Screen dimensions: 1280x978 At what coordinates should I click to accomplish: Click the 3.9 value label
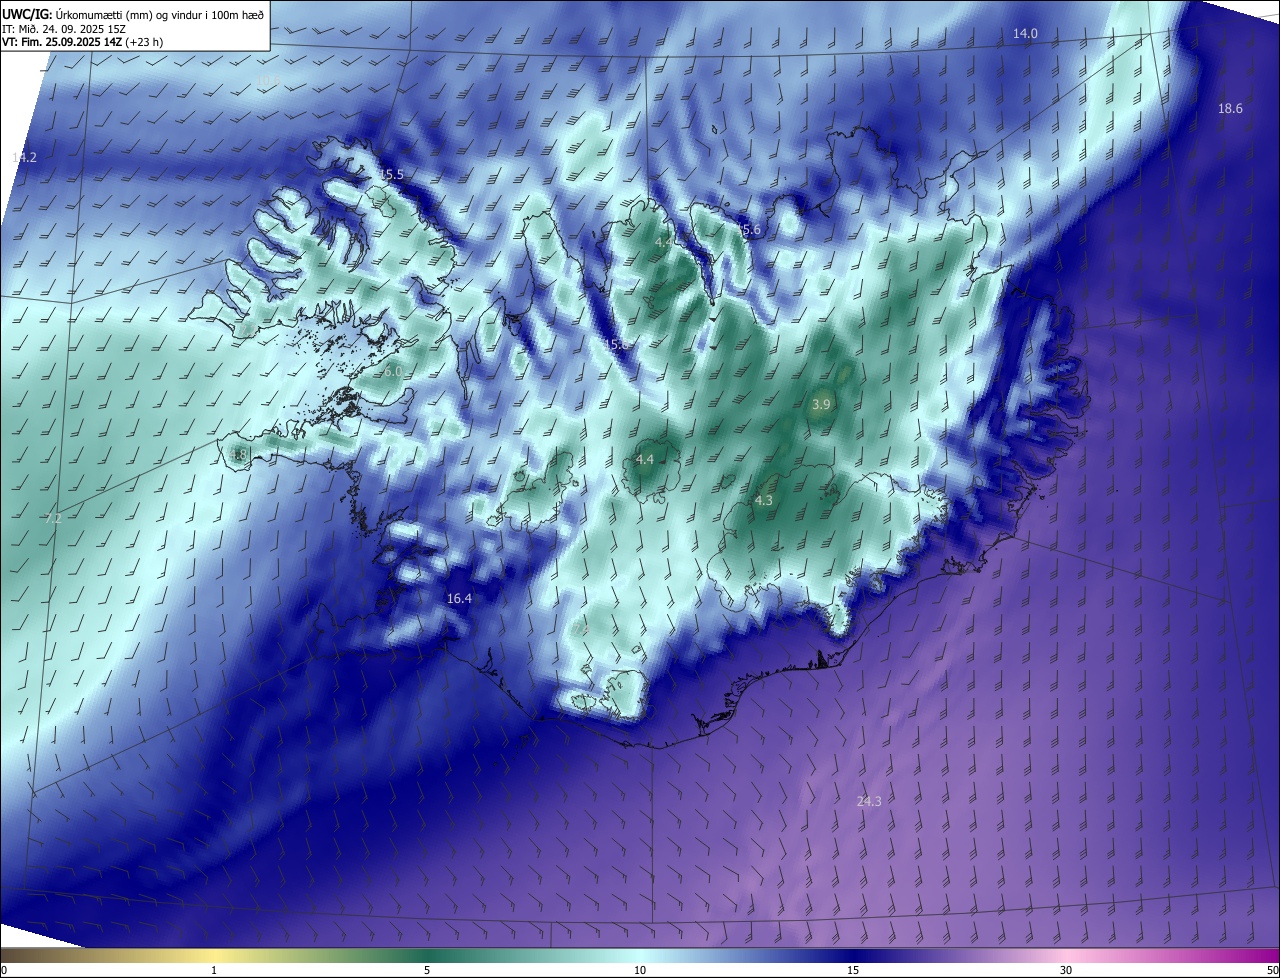pos(821,405)
